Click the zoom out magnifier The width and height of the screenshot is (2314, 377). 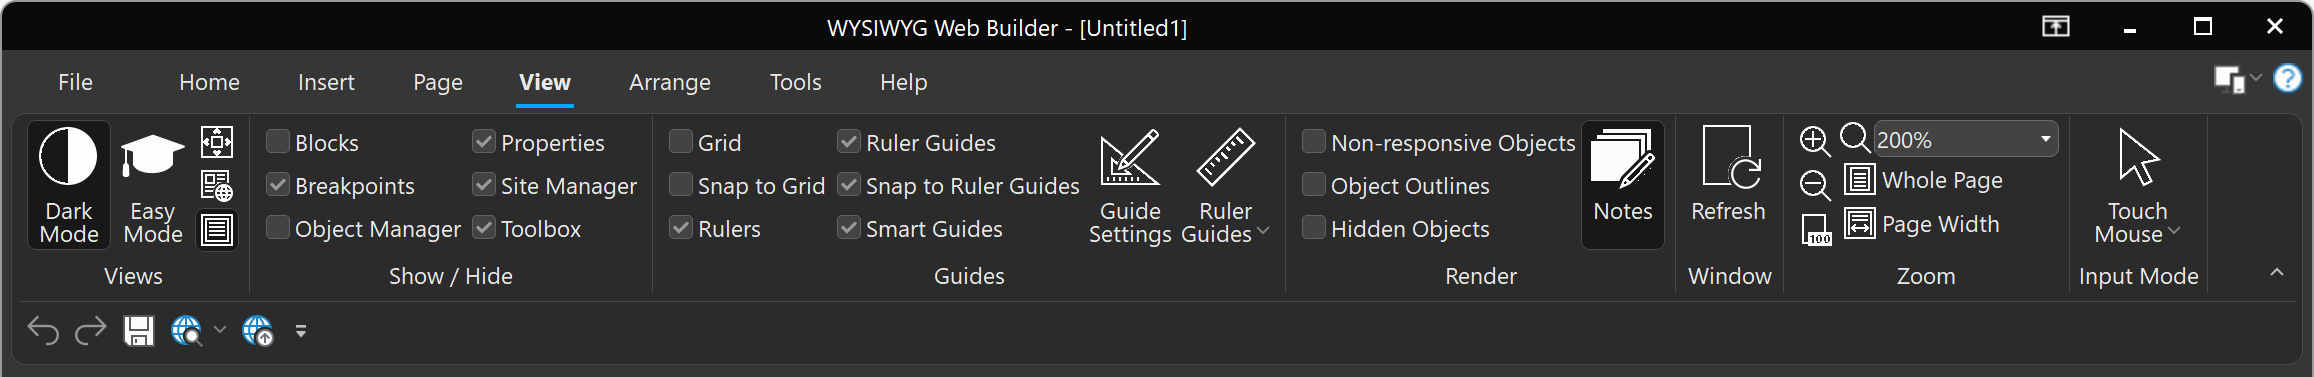1814,185
